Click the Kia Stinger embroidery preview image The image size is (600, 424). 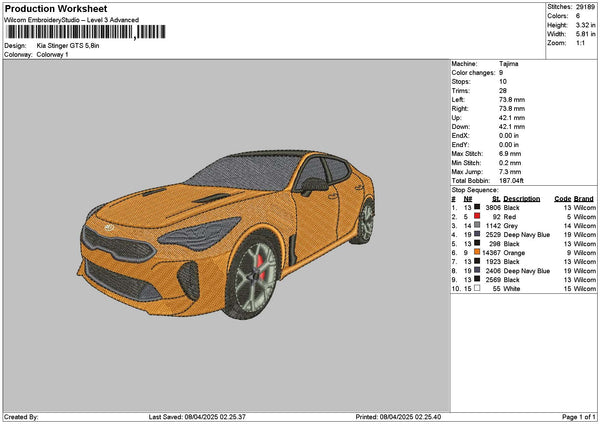click(226, 234)
